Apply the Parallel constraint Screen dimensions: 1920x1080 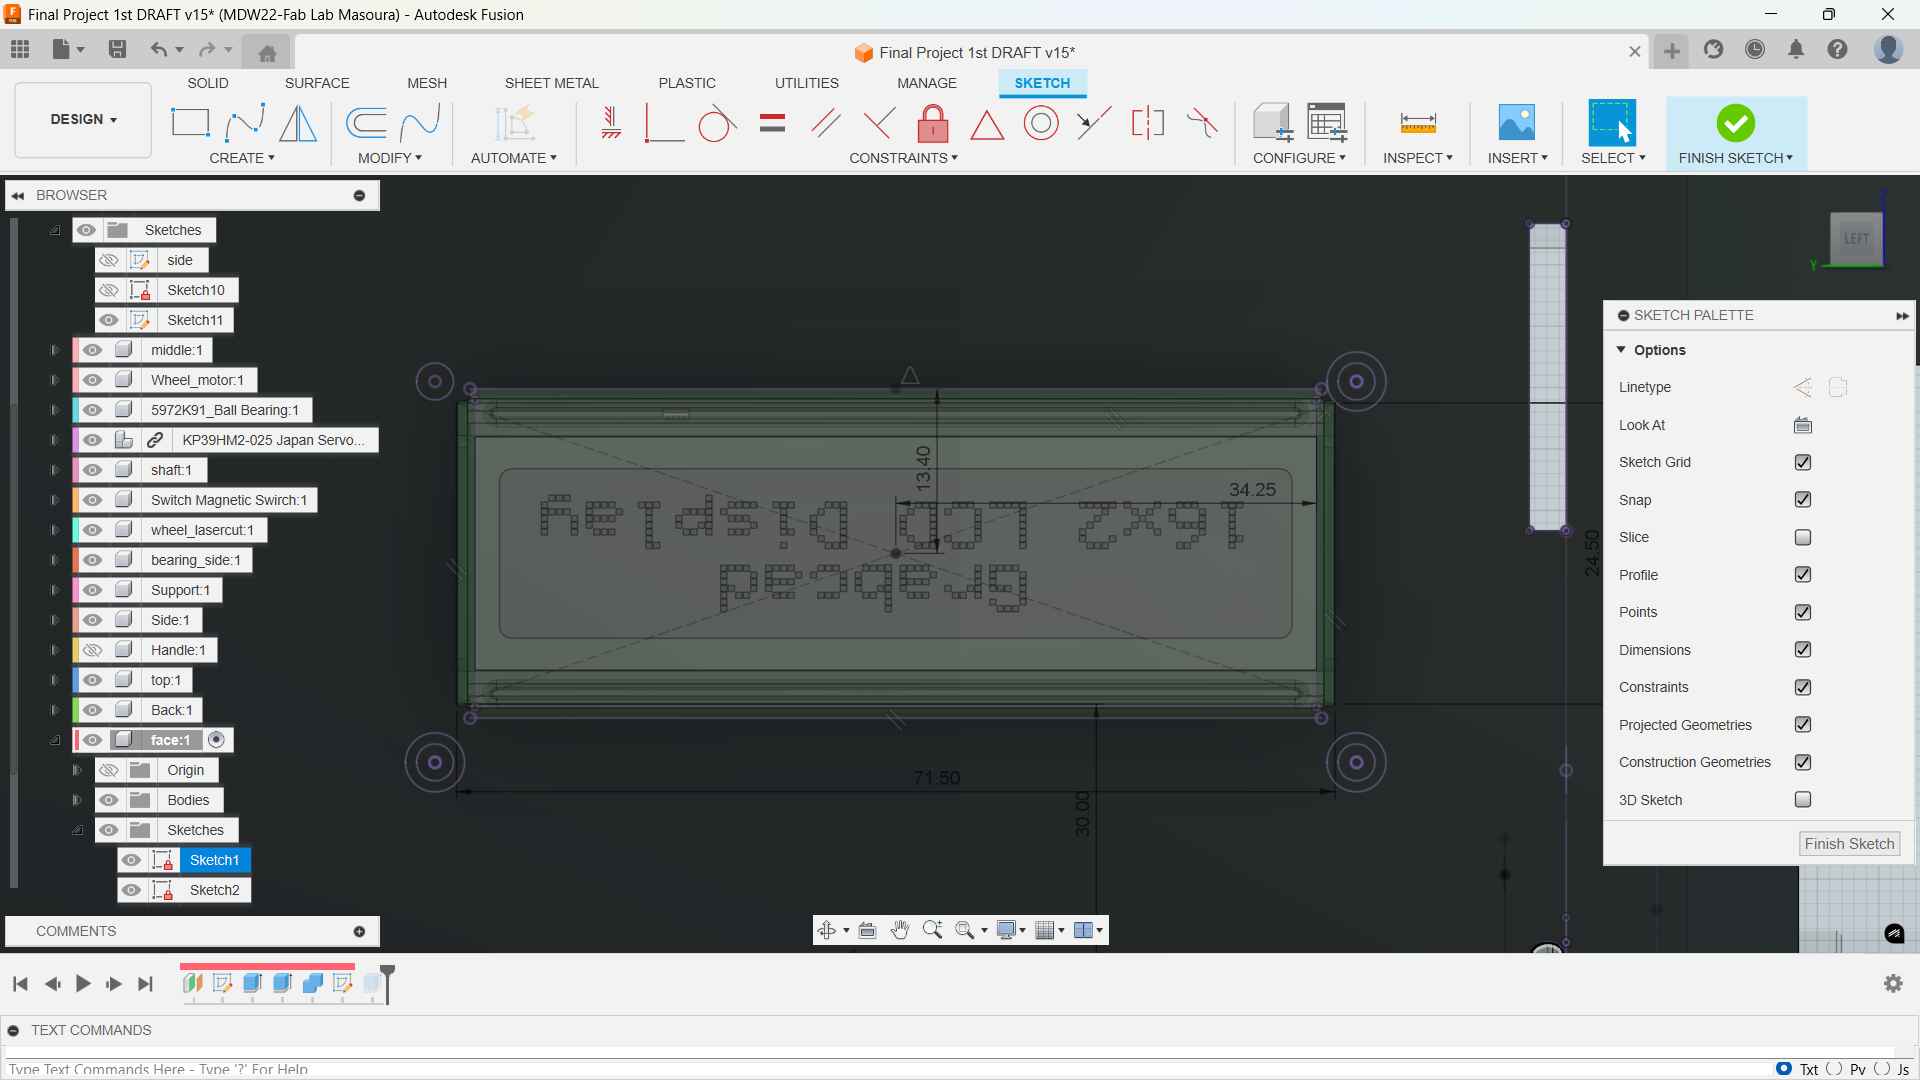(x=825, y=123)
